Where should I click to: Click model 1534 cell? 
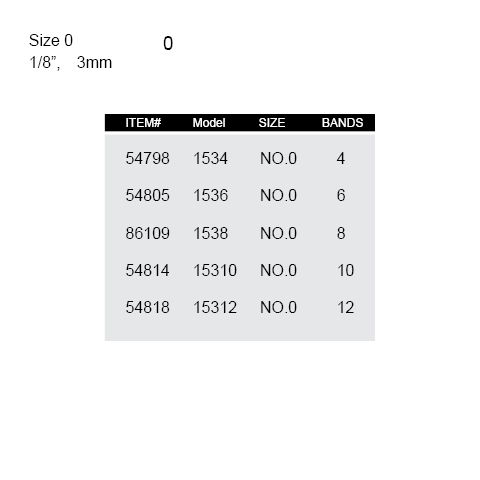click(211, 158)
